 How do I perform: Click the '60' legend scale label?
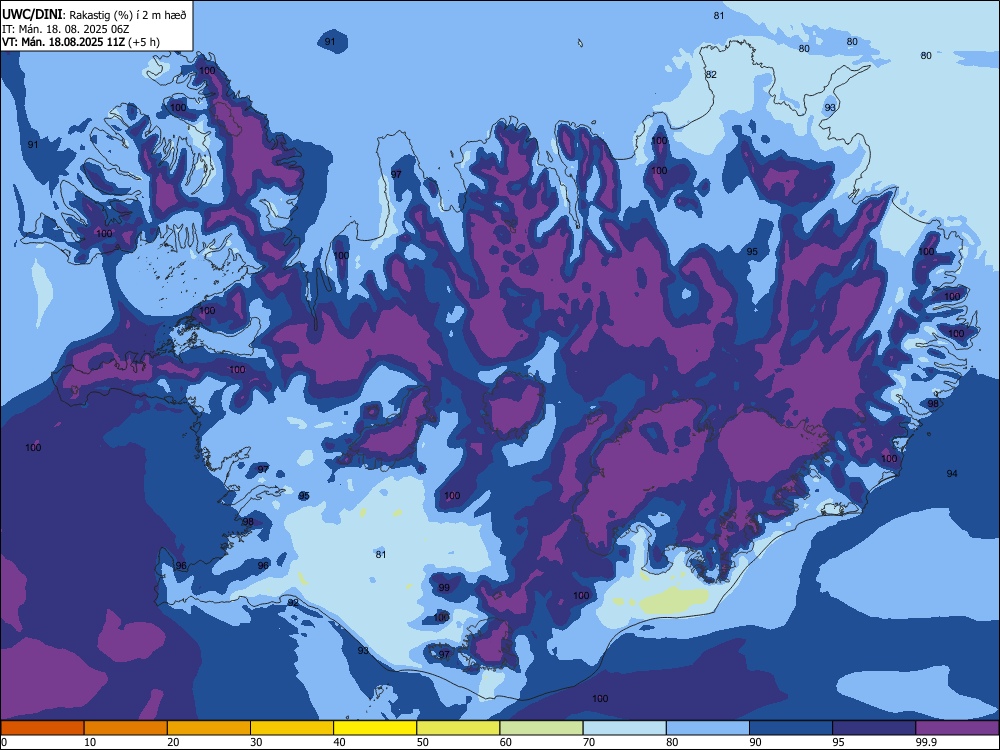coord(506,742)
